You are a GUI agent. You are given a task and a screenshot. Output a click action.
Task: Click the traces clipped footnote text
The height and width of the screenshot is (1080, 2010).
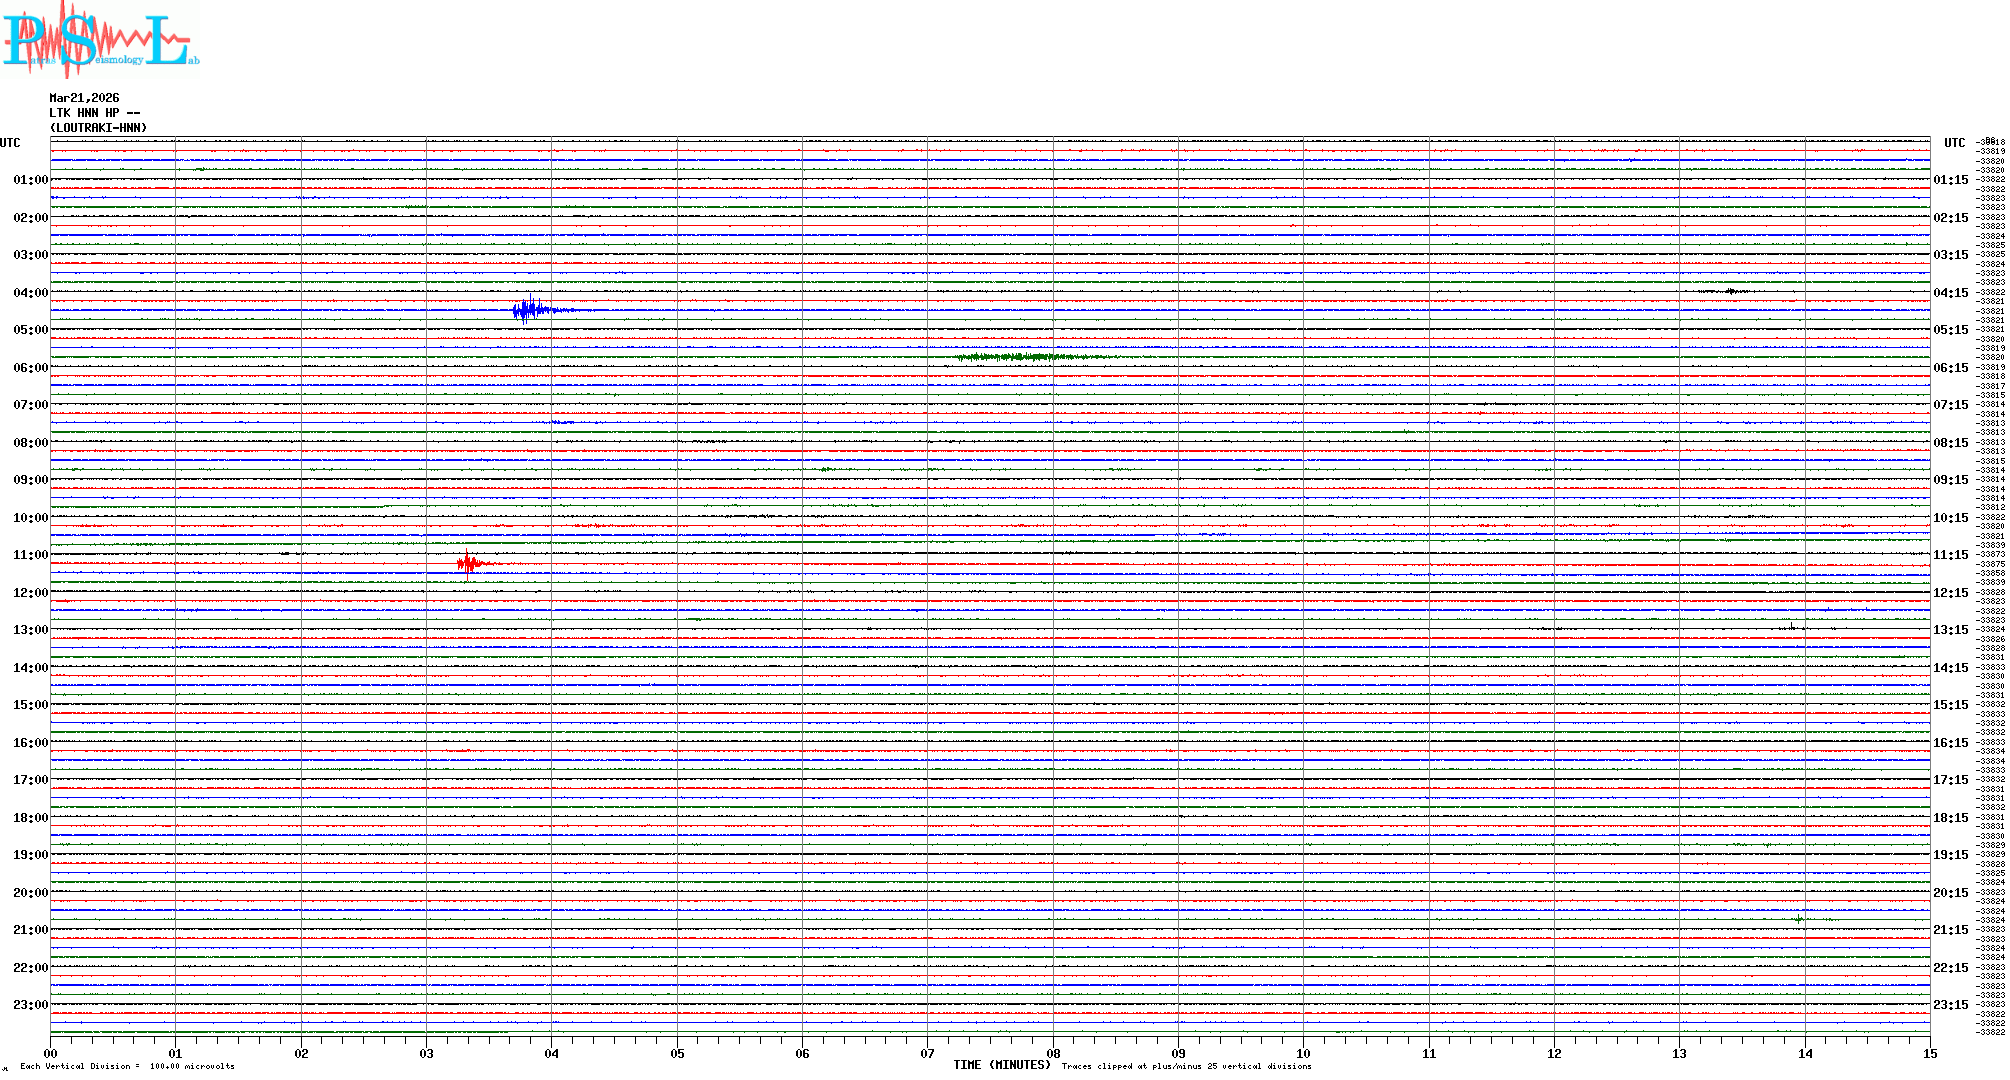coord(1186,1066)
